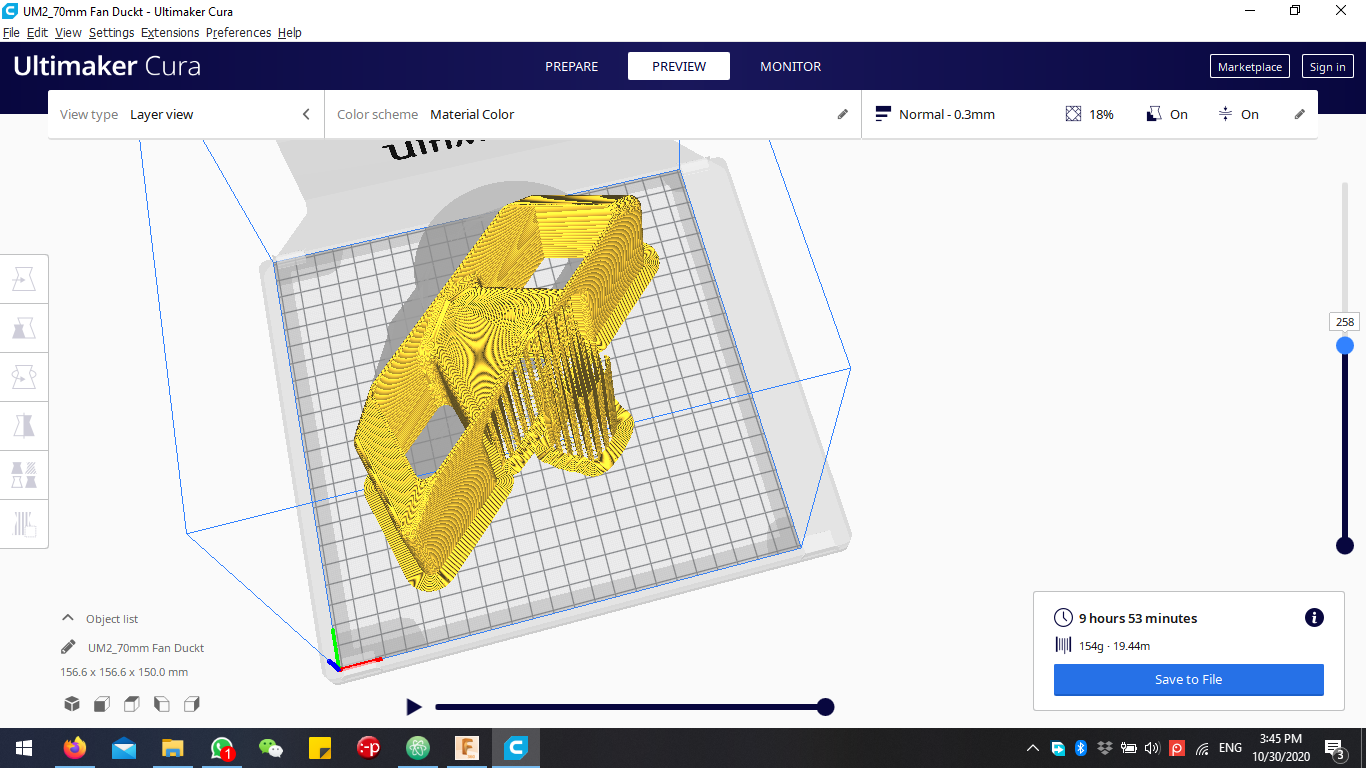Click the volume tray icon

point(1152,748)
